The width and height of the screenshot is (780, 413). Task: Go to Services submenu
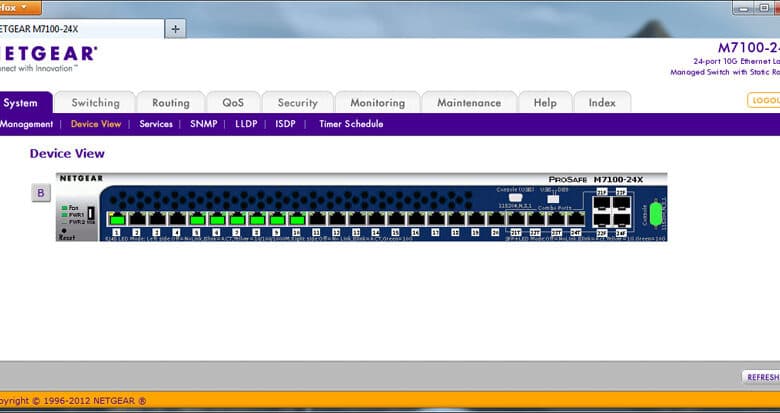(156, 124)
